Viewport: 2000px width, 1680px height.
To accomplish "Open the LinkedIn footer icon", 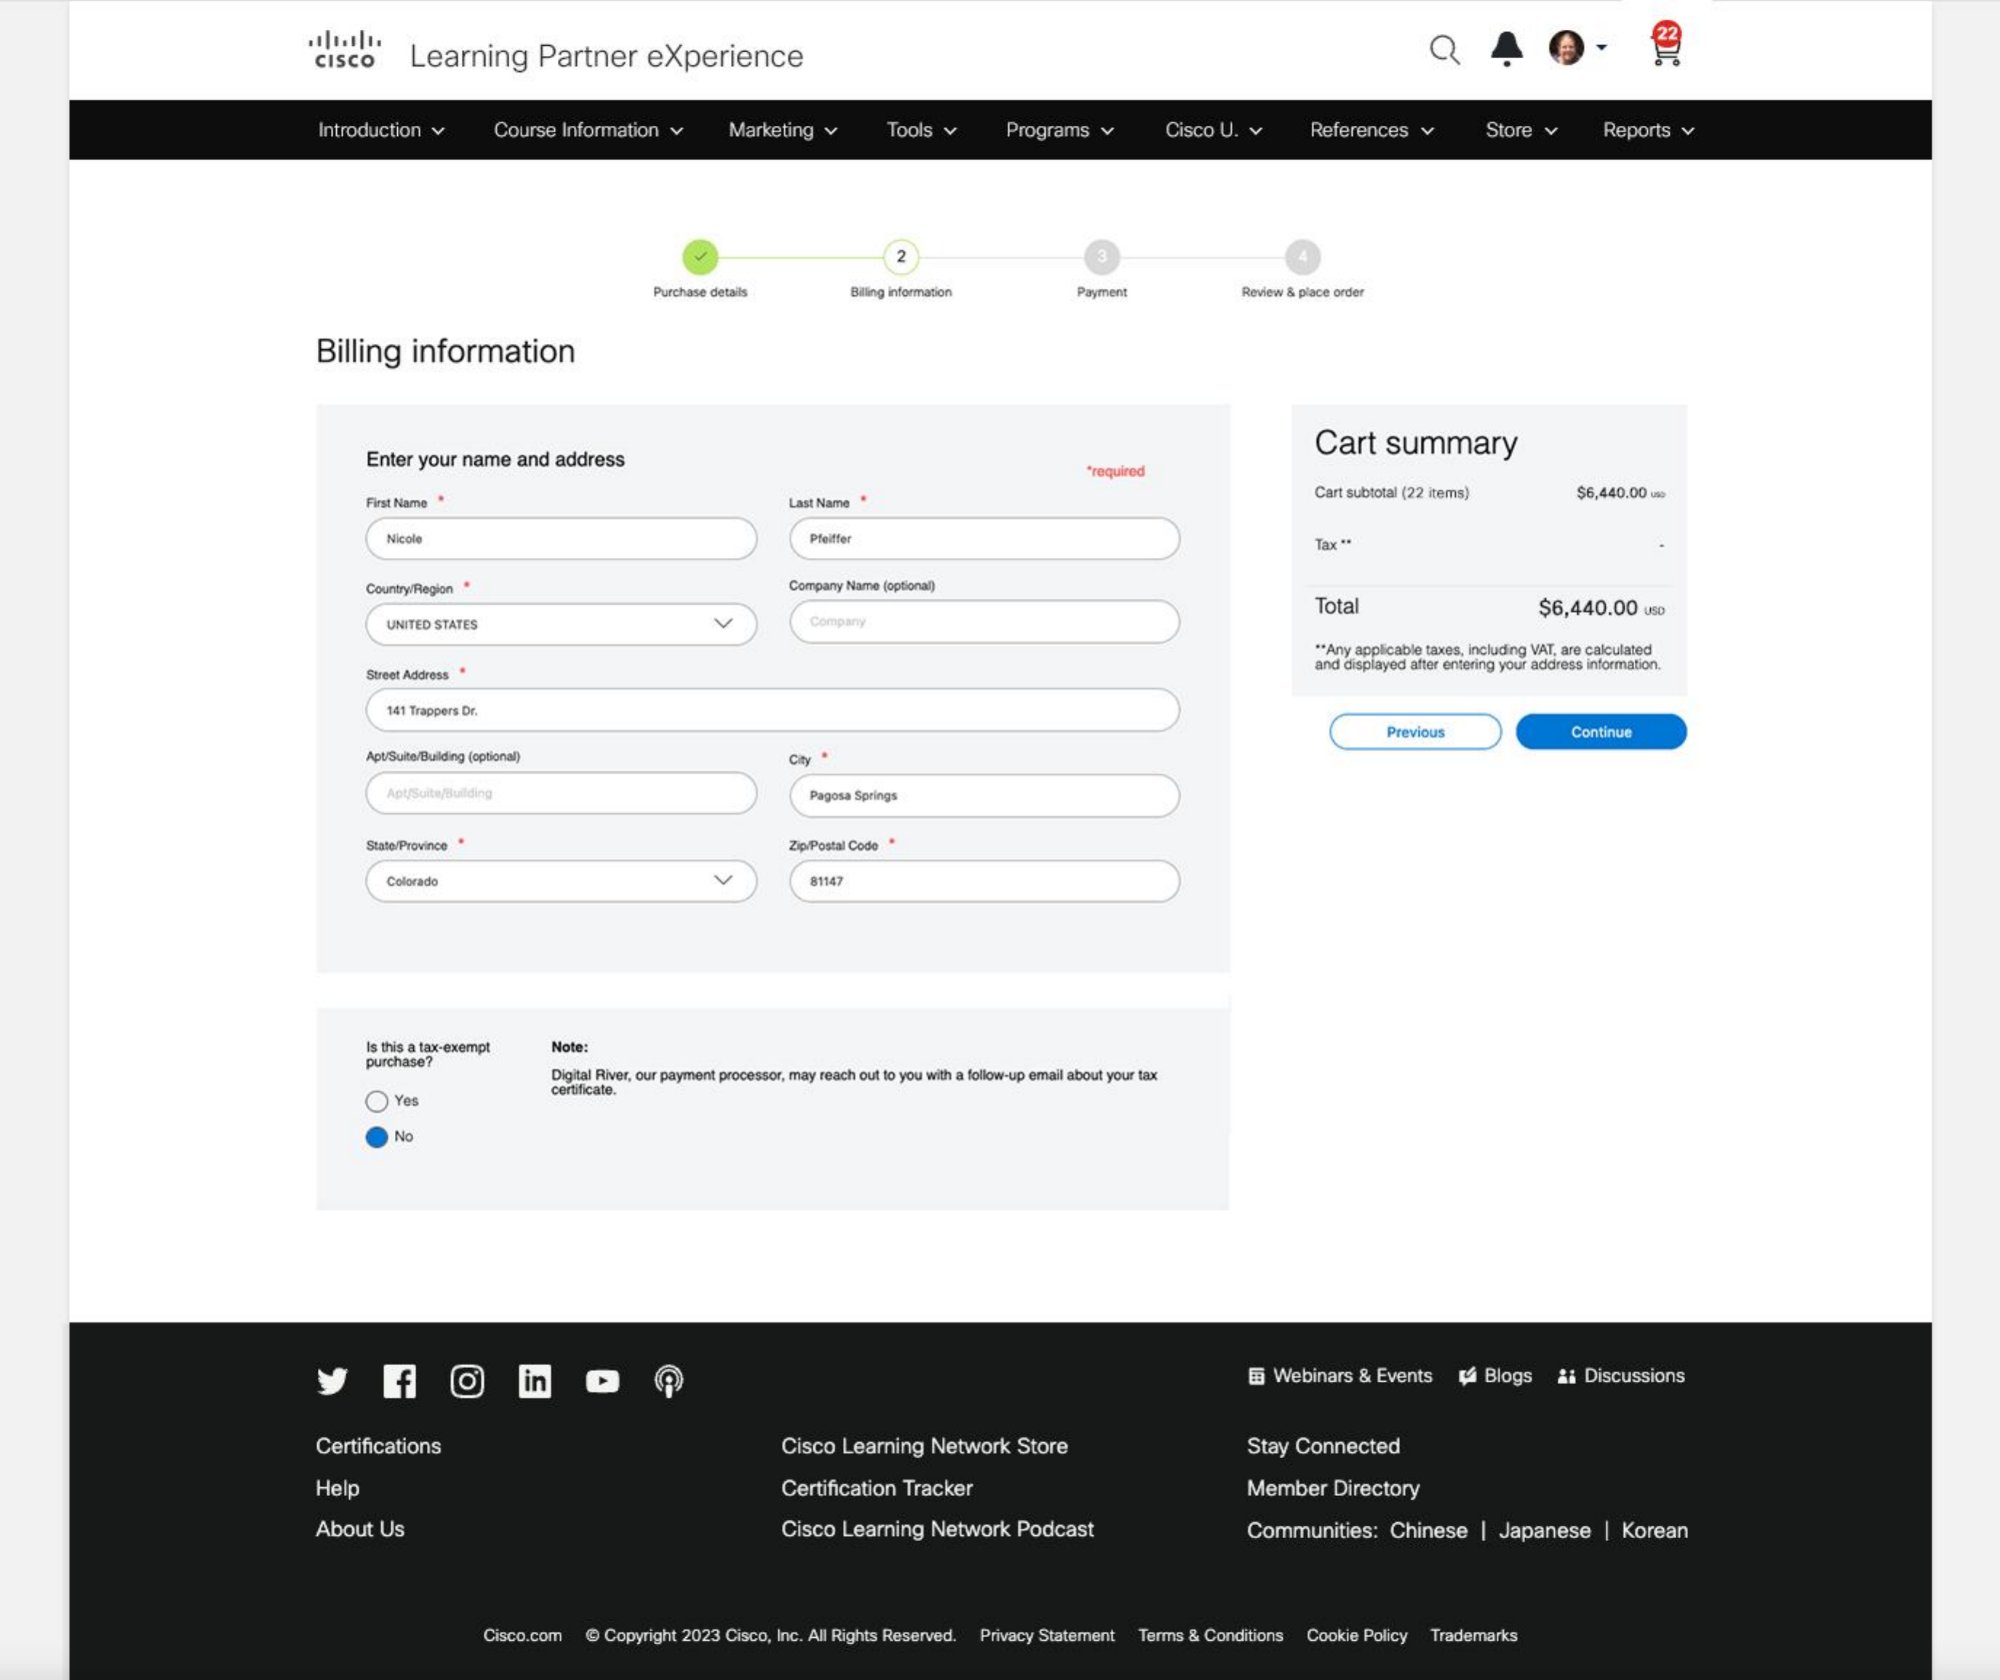I will click(x=534, y=1381).
